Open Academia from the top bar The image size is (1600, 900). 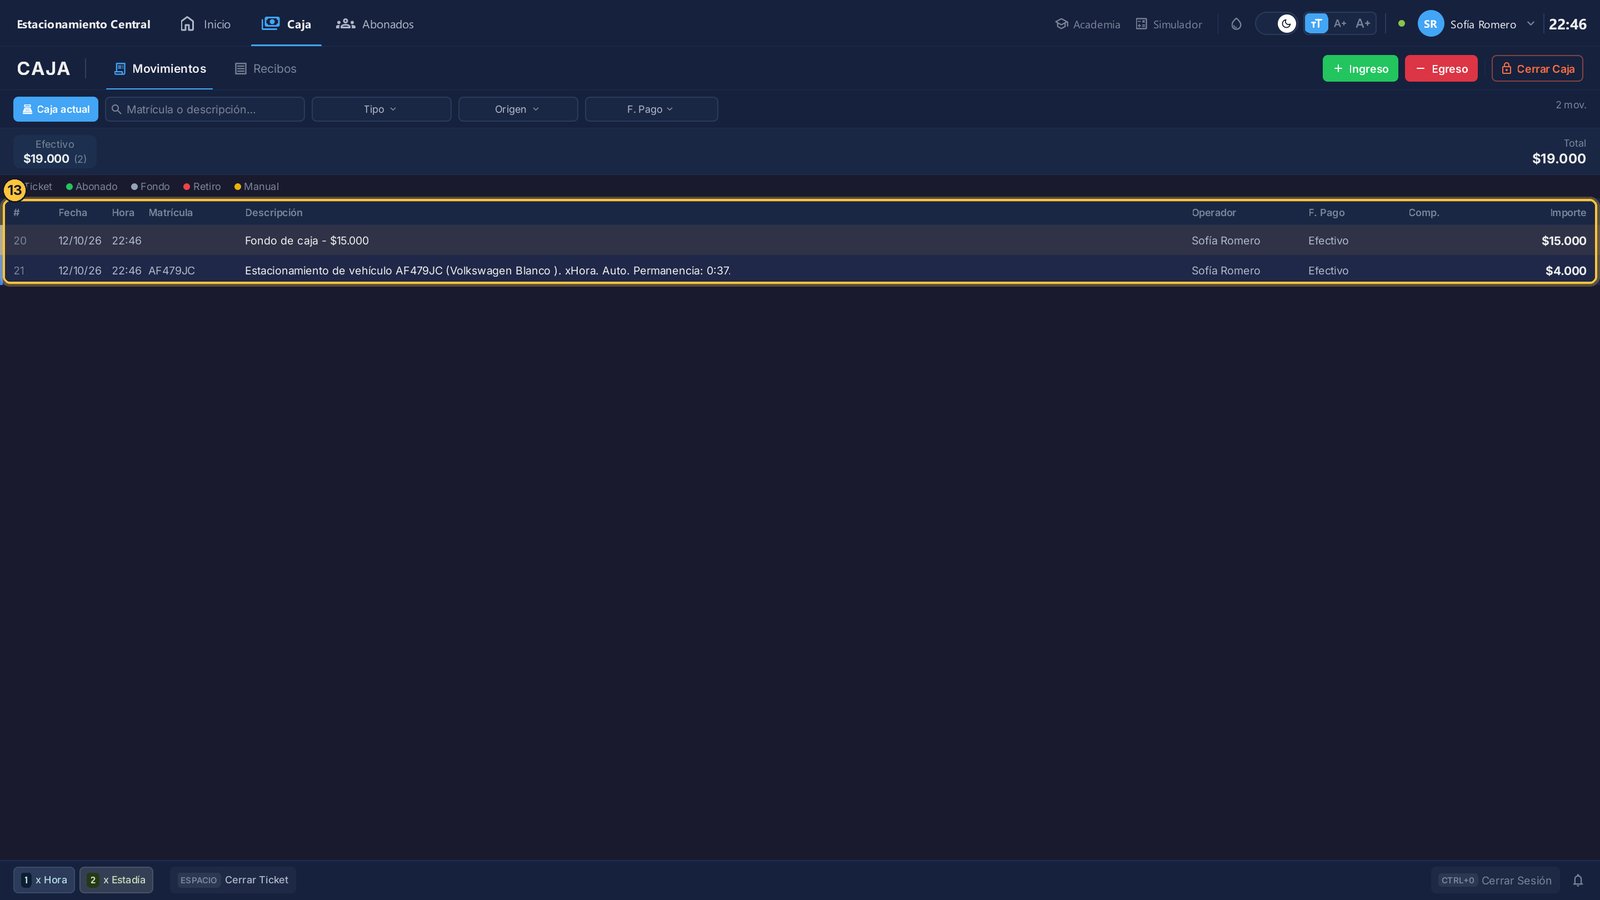click(x=1088, y=24)
